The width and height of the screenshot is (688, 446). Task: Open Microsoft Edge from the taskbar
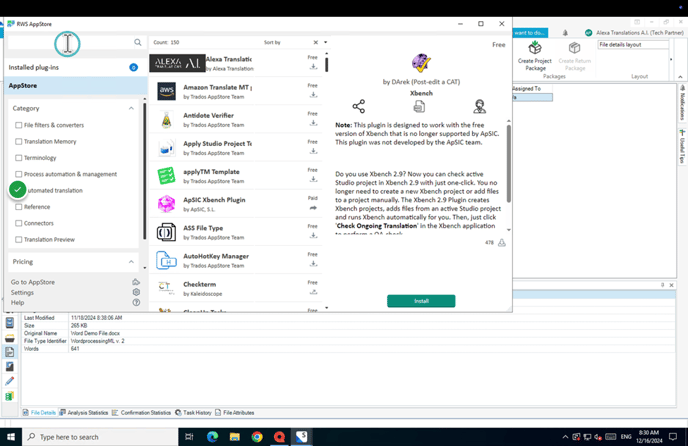(212, 437)
